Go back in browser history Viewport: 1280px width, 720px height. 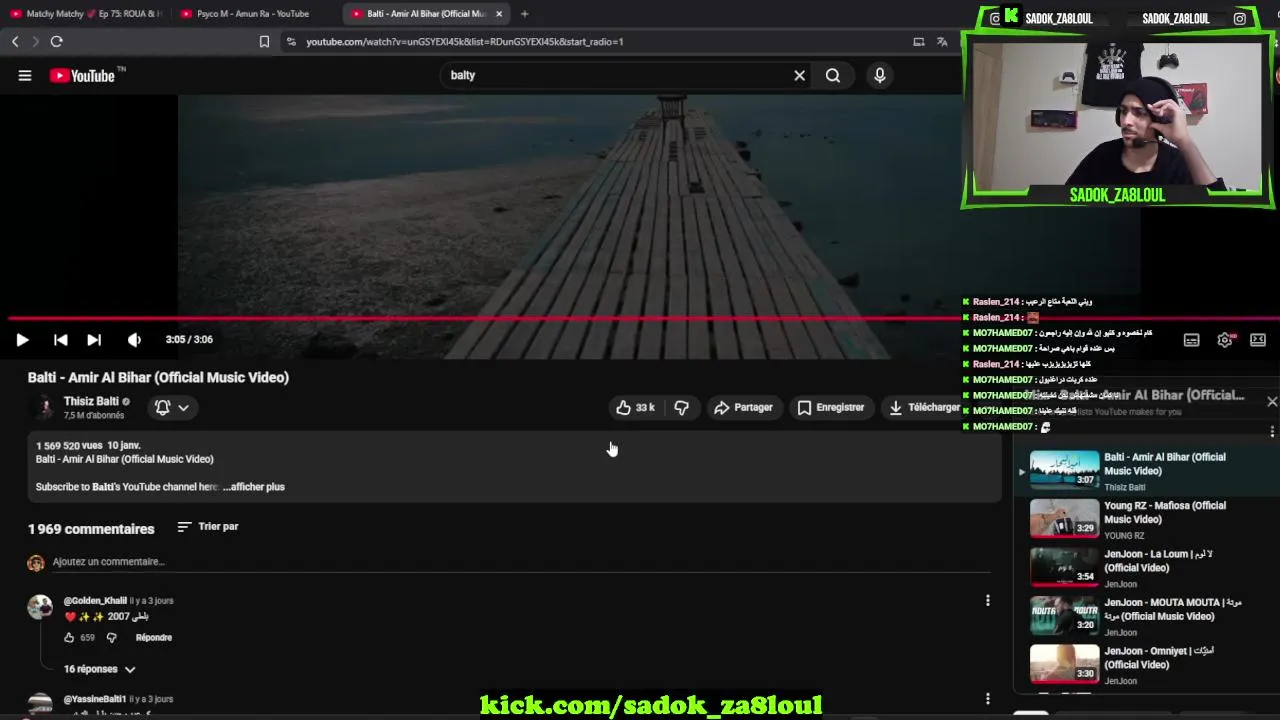(x=15, y=41)
